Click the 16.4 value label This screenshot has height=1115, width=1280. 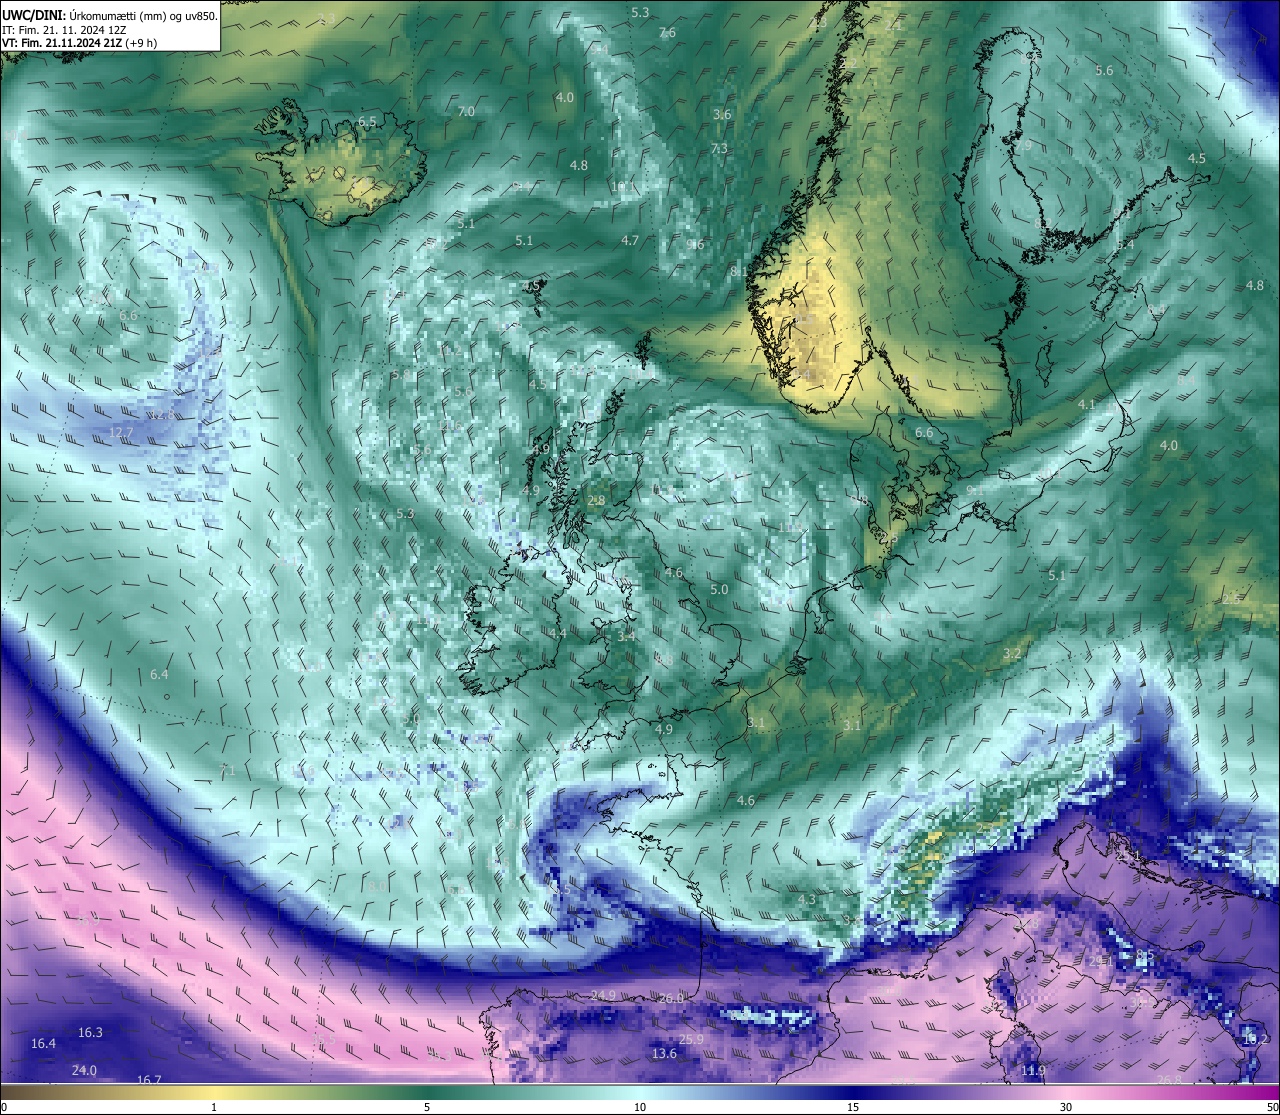point(43,1044)
